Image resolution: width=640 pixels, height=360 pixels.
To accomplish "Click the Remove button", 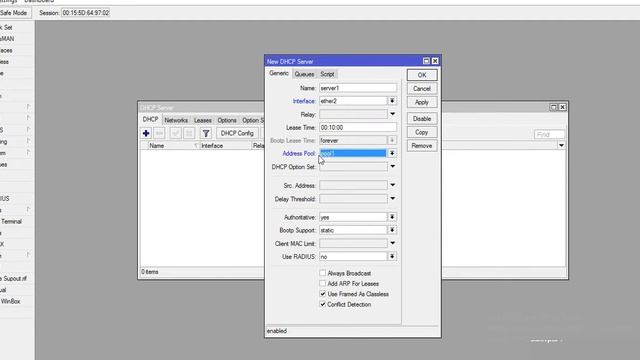I will (x=422, y=146).
